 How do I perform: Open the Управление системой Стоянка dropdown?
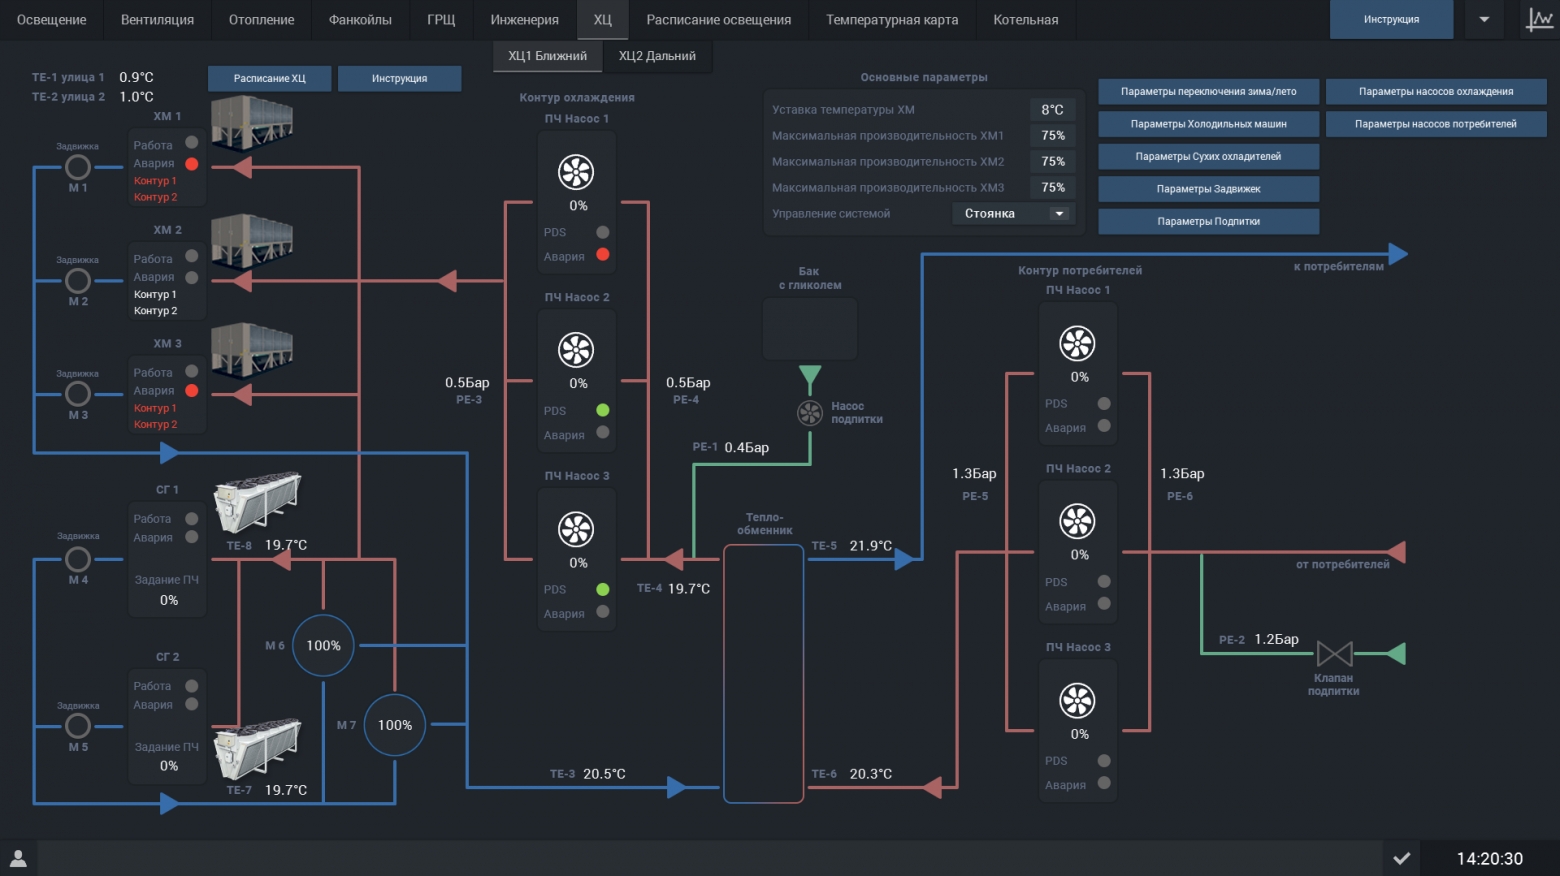tap(1013, 213)
